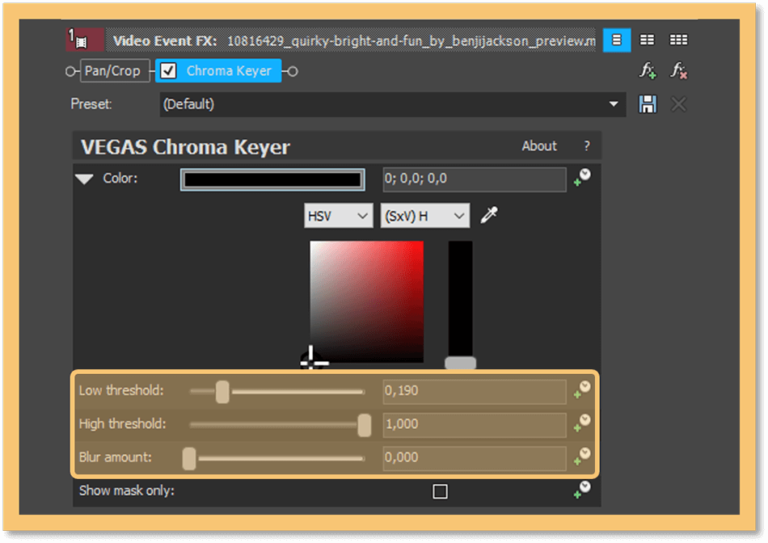
Task: Click the Low threshold value field 0,190
Action: (474, 391)
